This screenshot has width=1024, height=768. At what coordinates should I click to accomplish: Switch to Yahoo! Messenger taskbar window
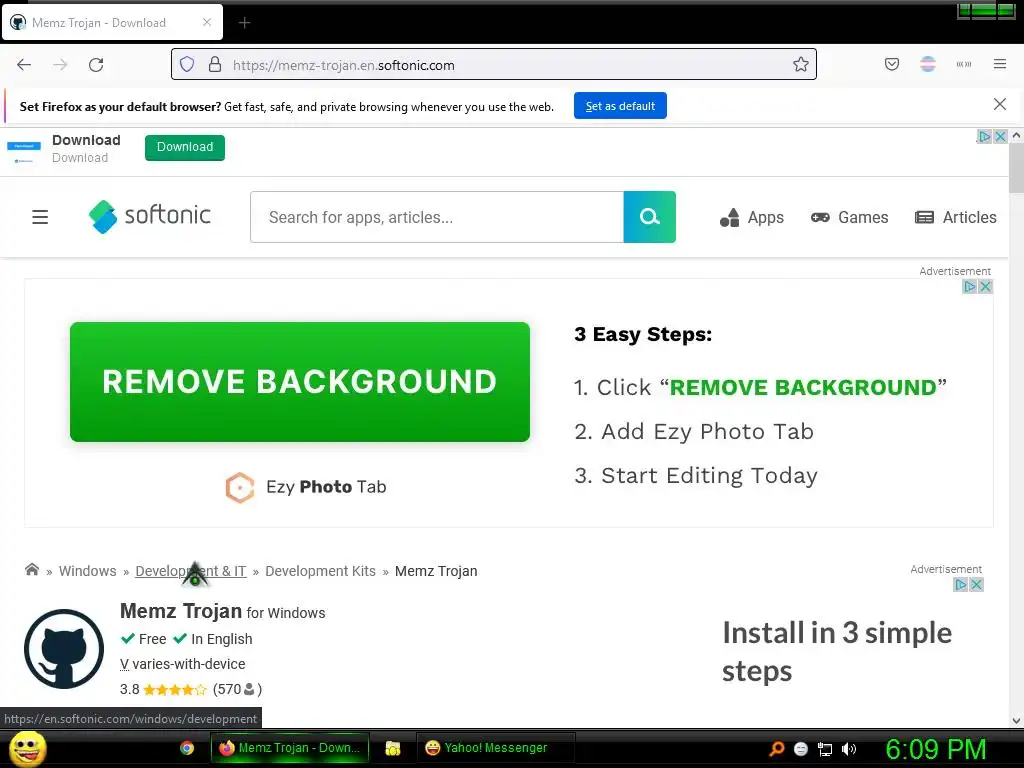click(x=495, y=748)
